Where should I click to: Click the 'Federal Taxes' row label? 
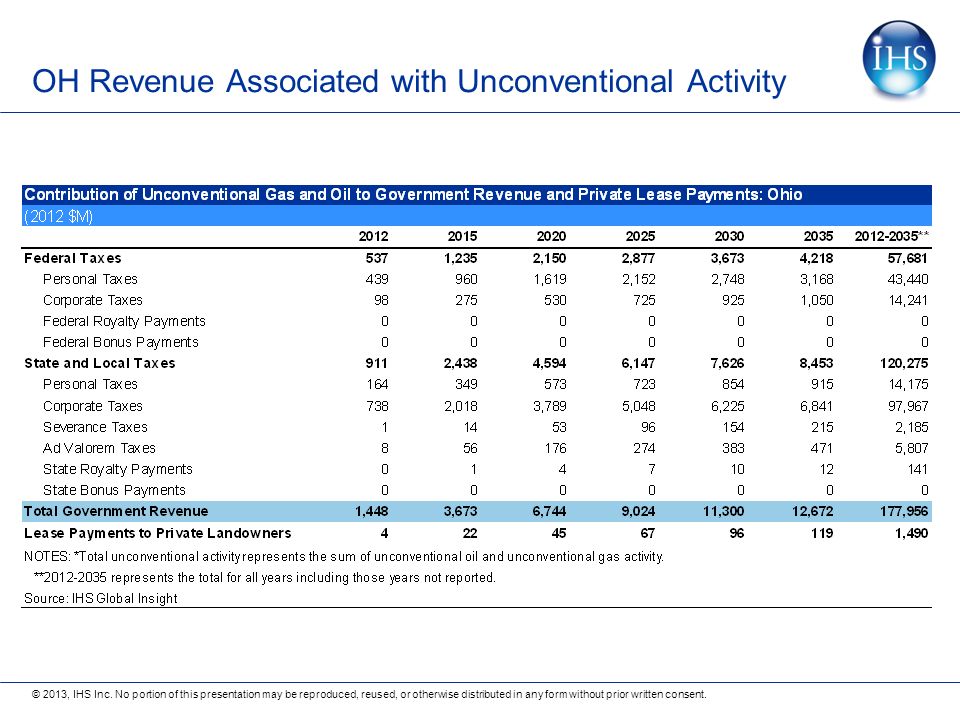click(73, 258)
